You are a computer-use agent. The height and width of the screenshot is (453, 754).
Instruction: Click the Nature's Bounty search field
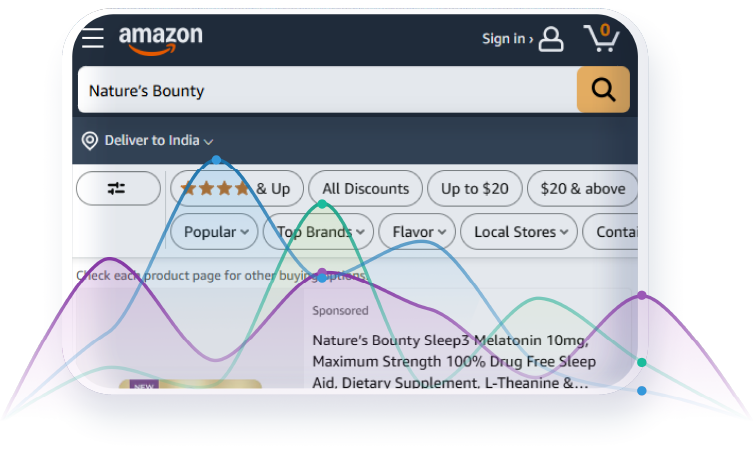coord(327,91)
